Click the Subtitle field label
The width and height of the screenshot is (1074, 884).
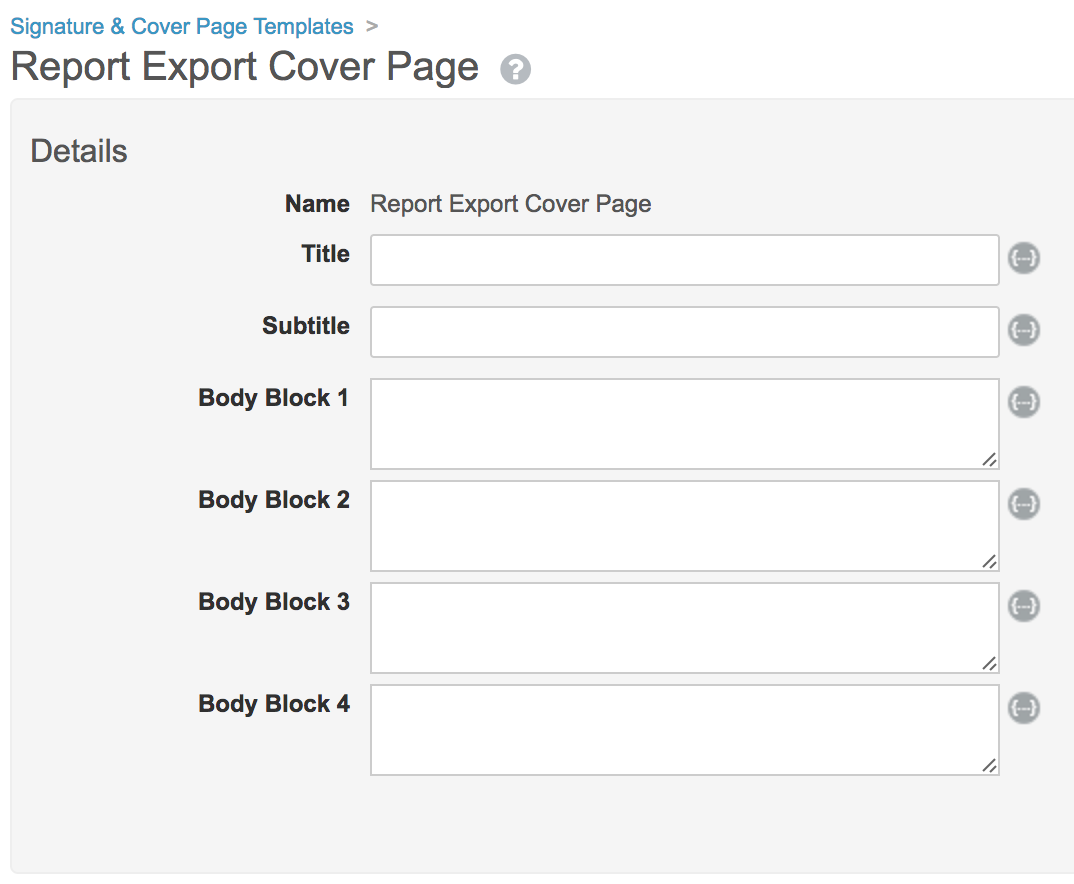(x=306, y=326)
